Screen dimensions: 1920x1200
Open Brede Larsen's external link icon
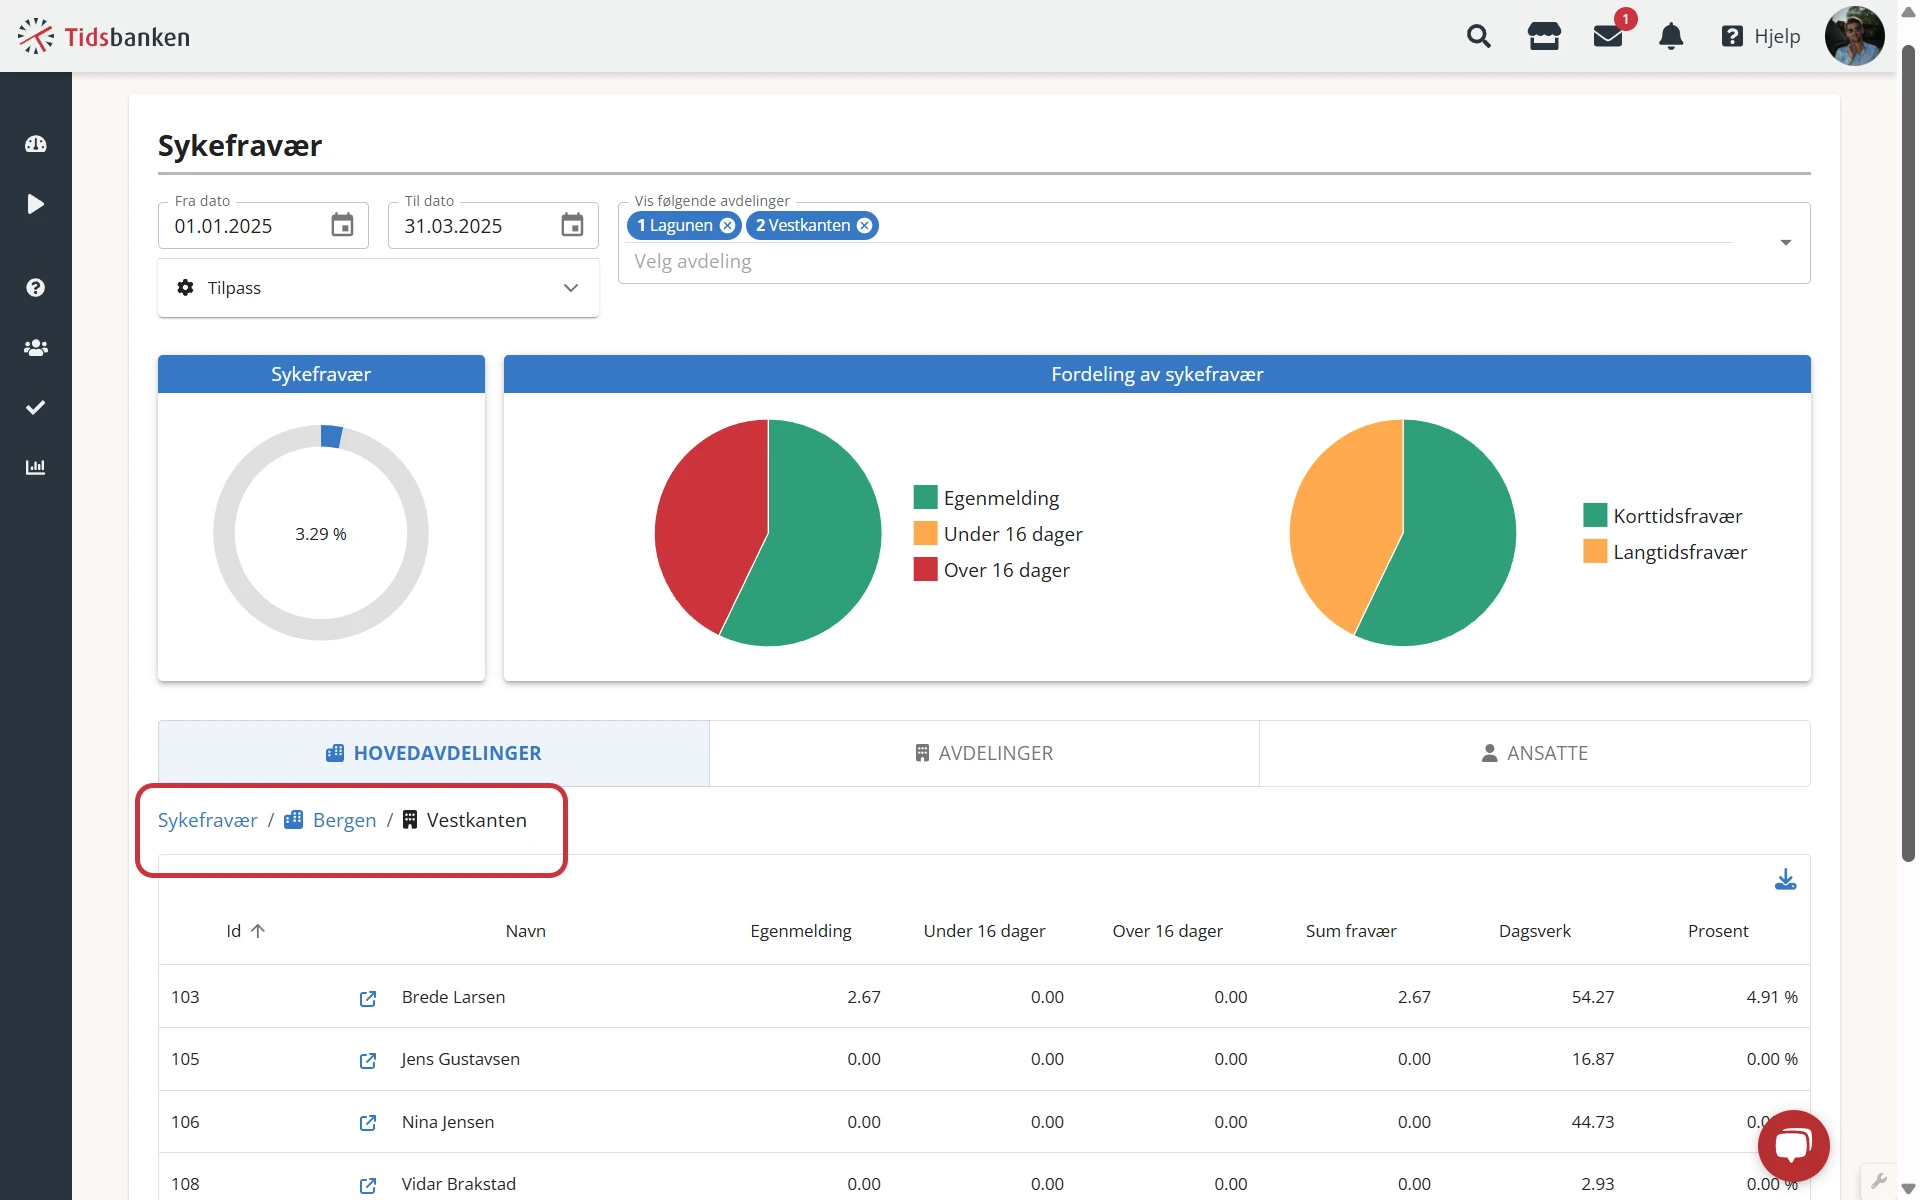click(x=368, y=998)
